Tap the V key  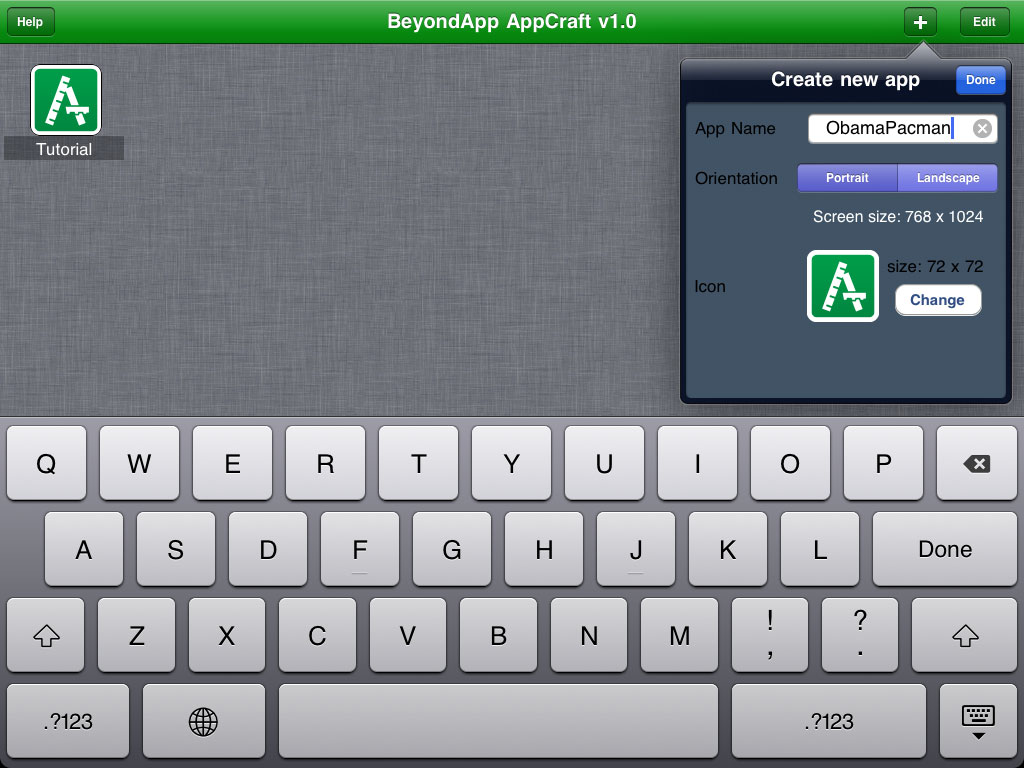[408, 635]
